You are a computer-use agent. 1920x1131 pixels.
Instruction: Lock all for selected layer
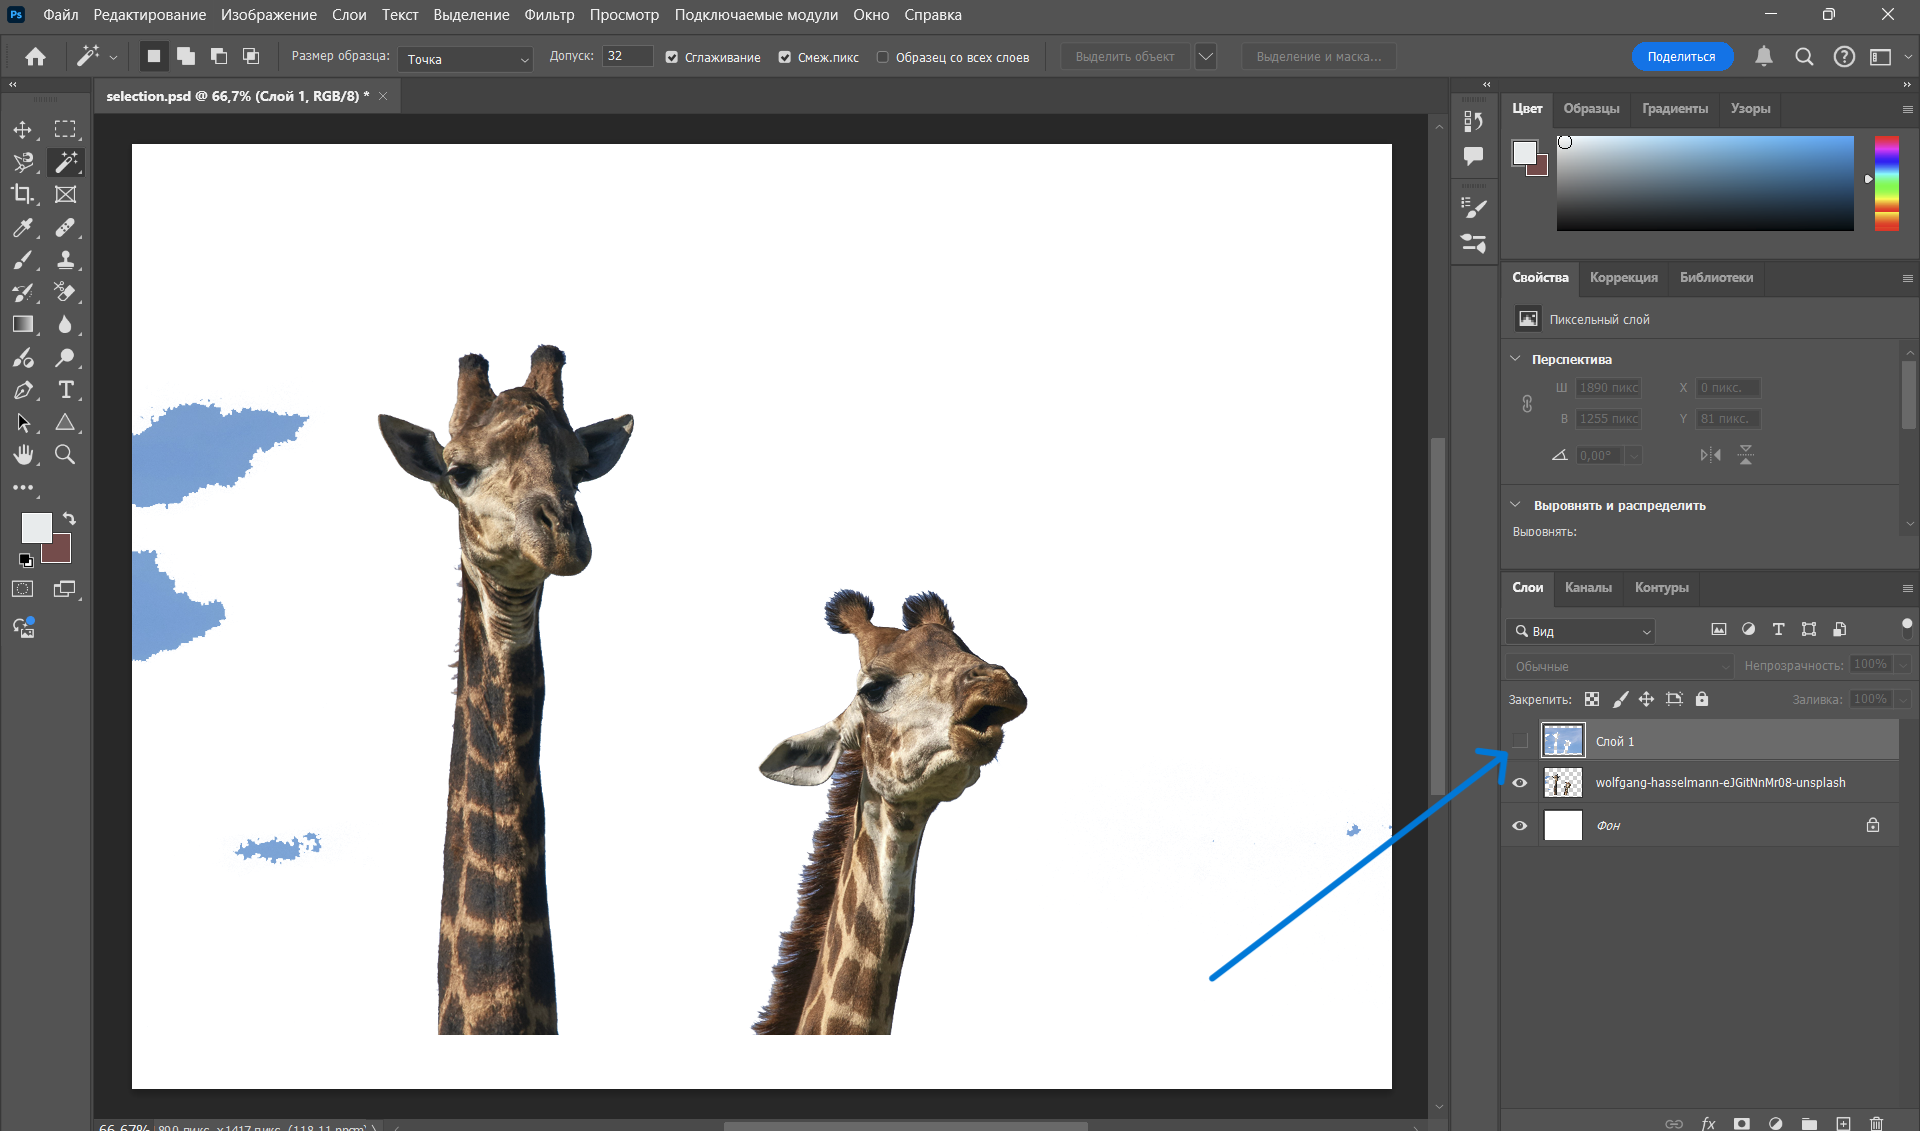coord(1702,699)
